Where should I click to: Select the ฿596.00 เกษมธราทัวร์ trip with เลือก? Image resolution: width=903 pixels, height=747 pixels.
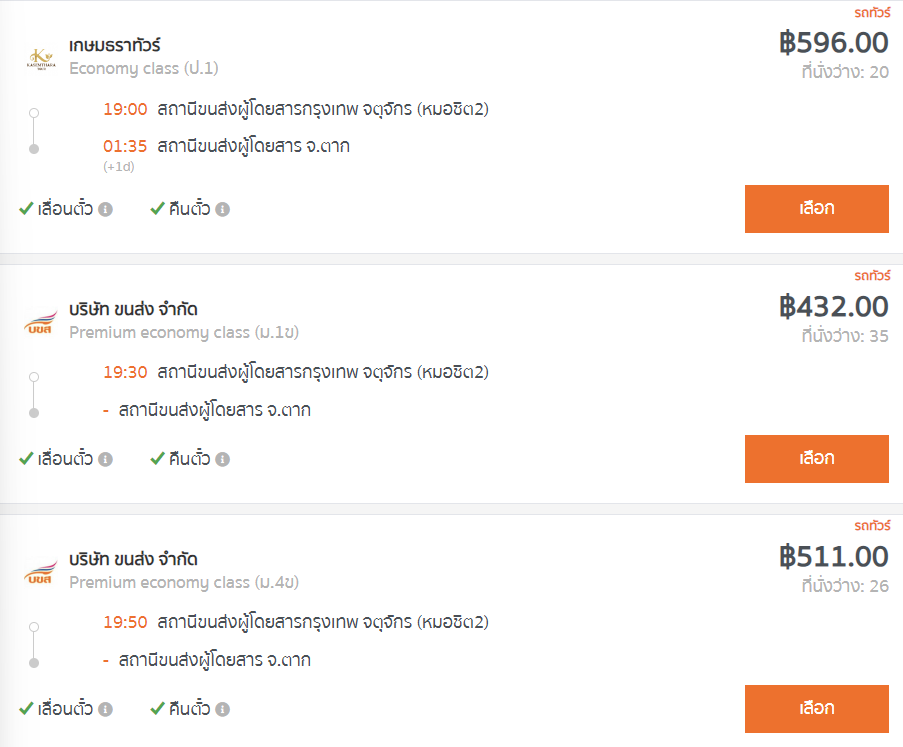[817, 209]
